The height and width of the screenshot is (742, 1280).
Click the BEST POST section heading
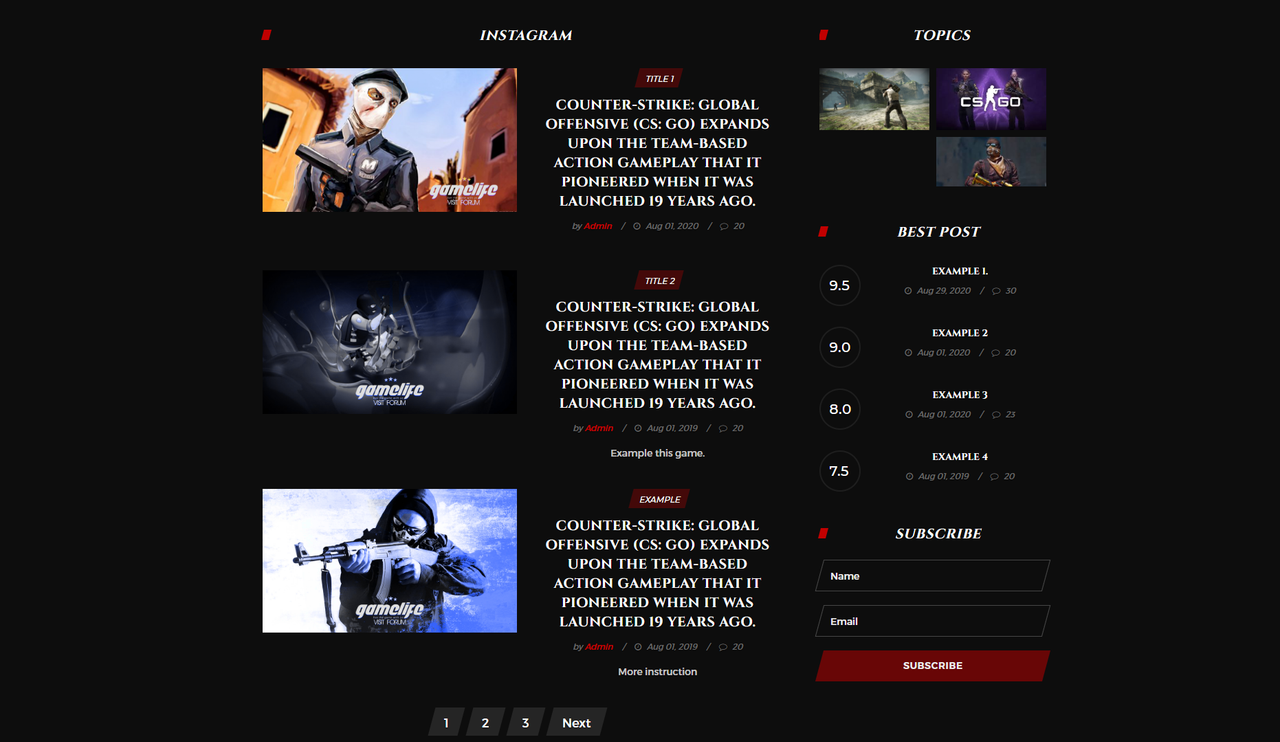939,232
